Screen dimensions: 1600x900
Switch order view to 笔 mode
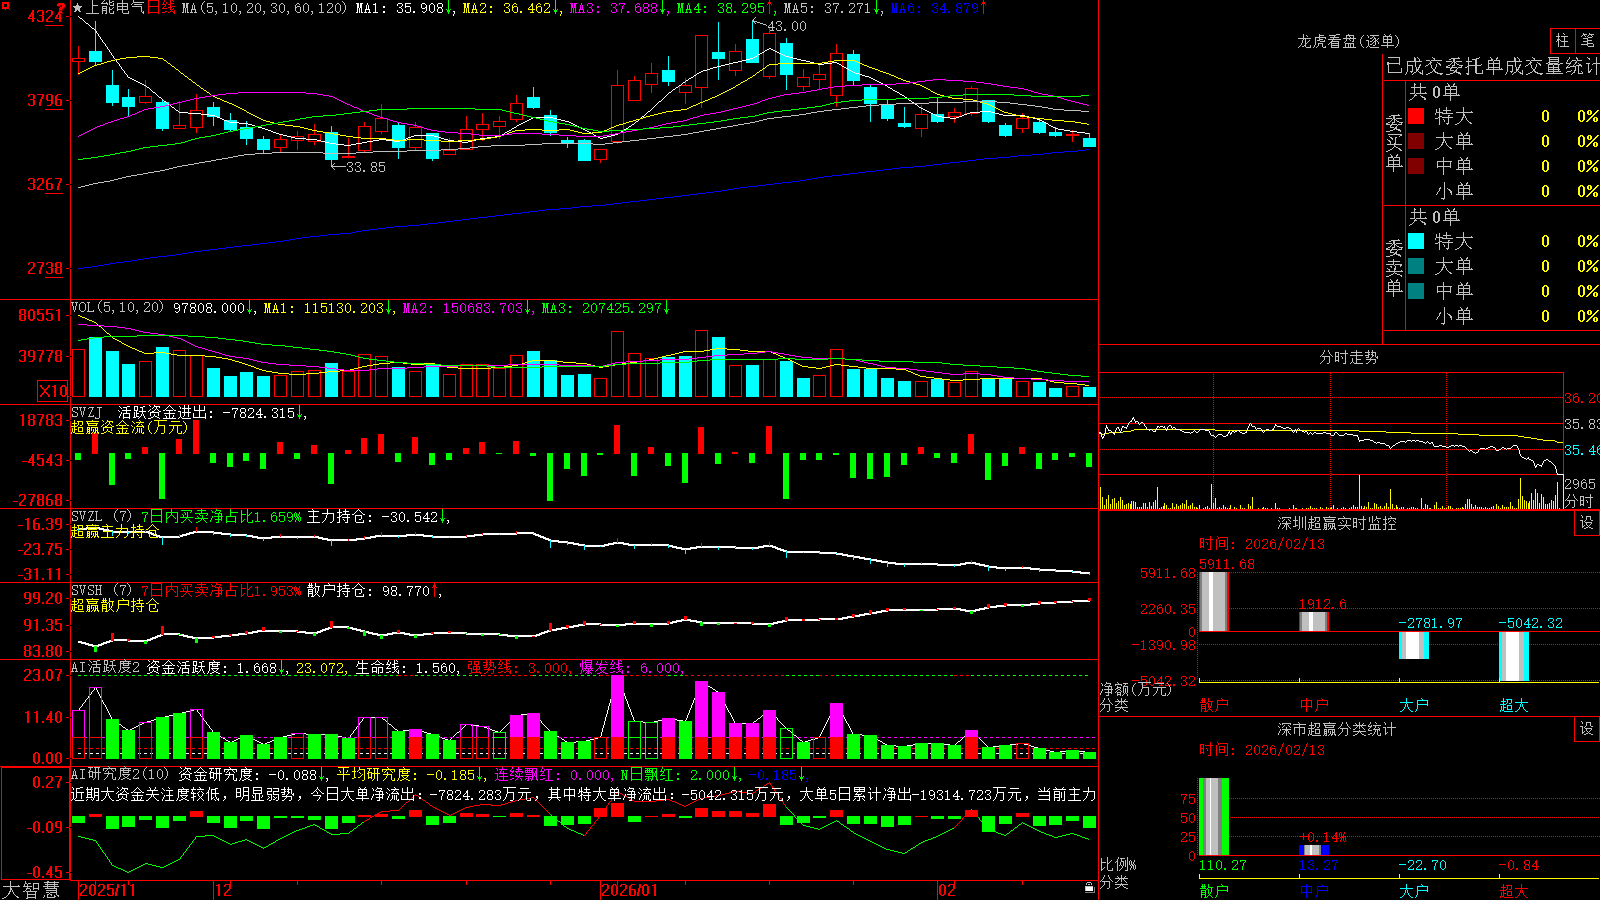[1588, 41]
